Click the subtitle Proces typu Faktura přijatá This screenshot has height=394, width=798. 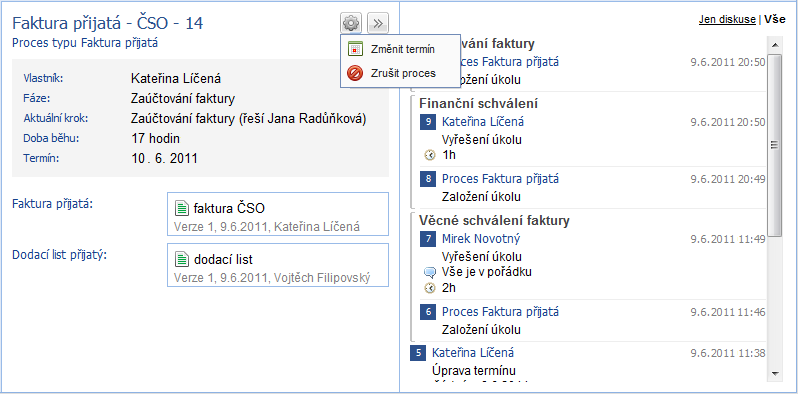click(x=85, y=43)
